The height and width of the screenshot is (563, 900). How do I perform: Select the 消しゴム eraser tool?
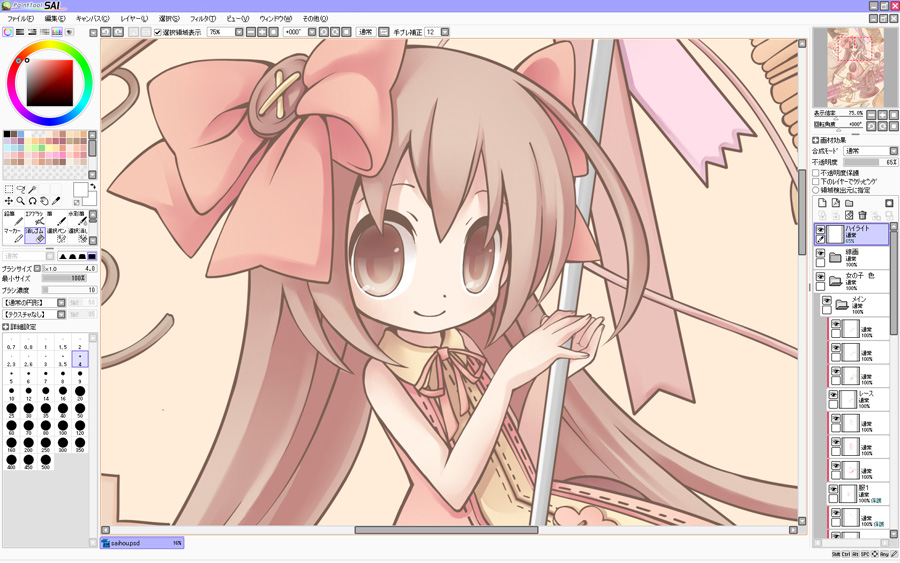click(35, 235)
